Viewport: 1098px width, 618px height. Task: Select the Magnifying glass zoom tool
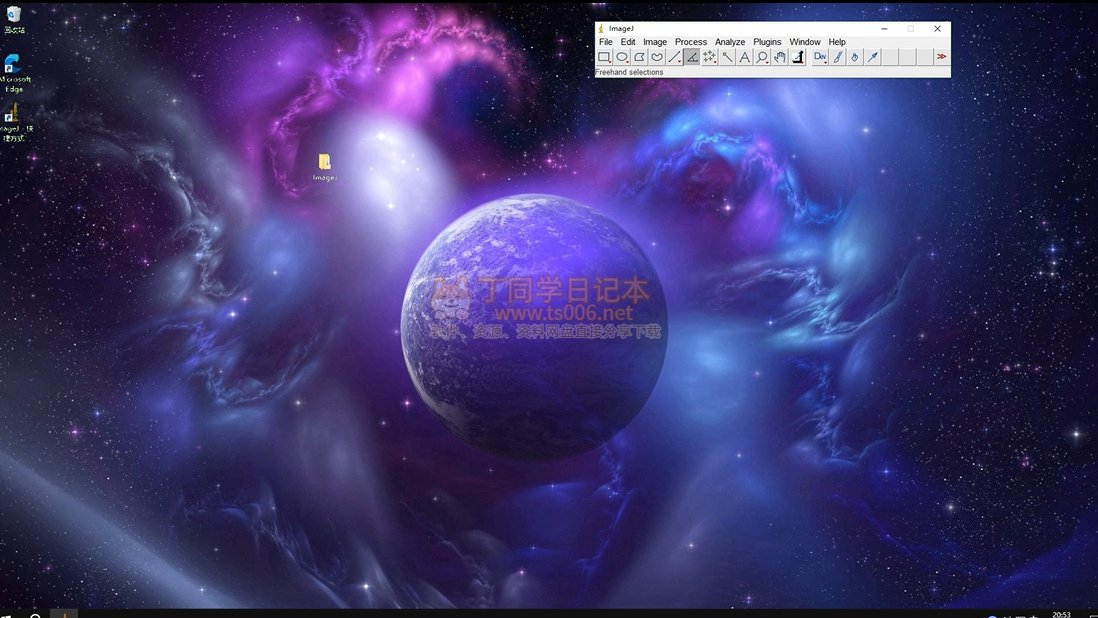(762, 58)
